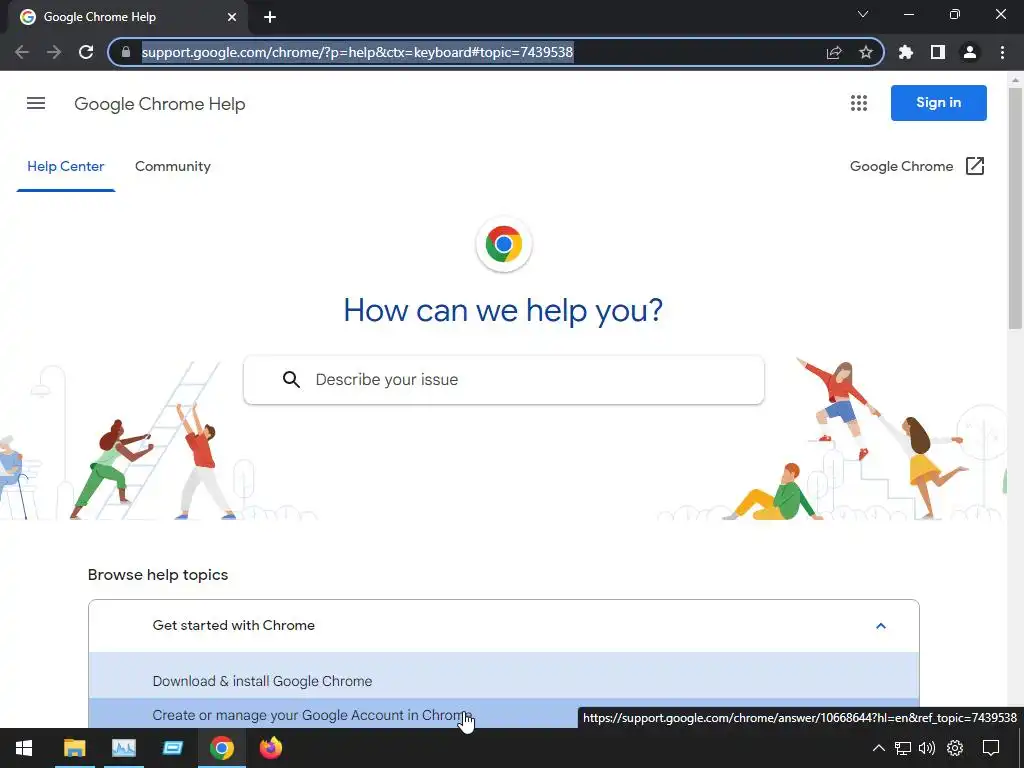The height and width of the screenshot is (768, 1024).
Task: Click the page vertical scrollbar thumb
Action: point(1015,208)
